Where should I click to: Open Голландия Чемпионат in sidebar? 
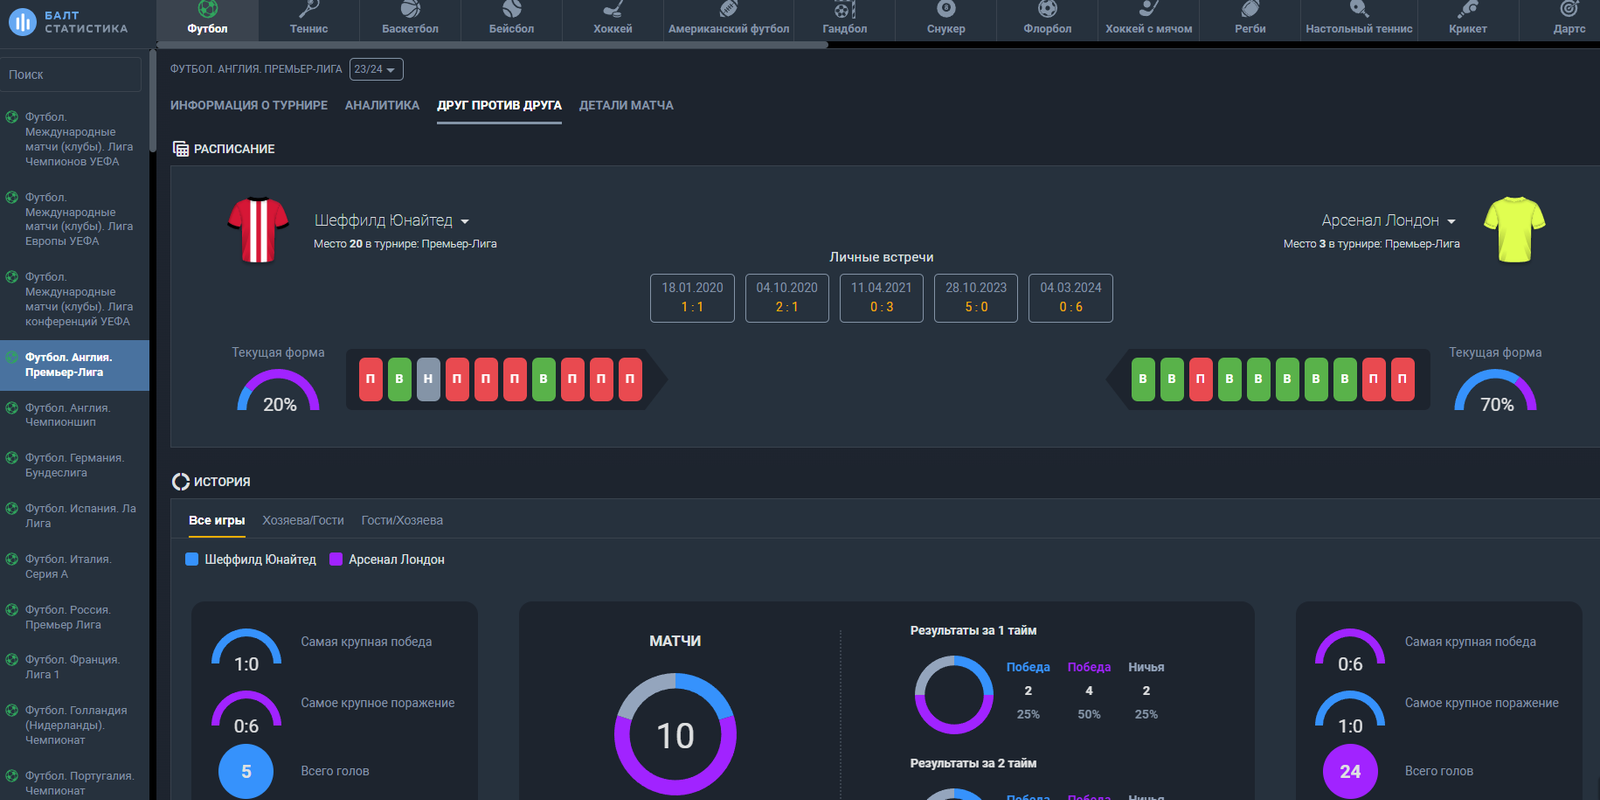pos(75,725)
